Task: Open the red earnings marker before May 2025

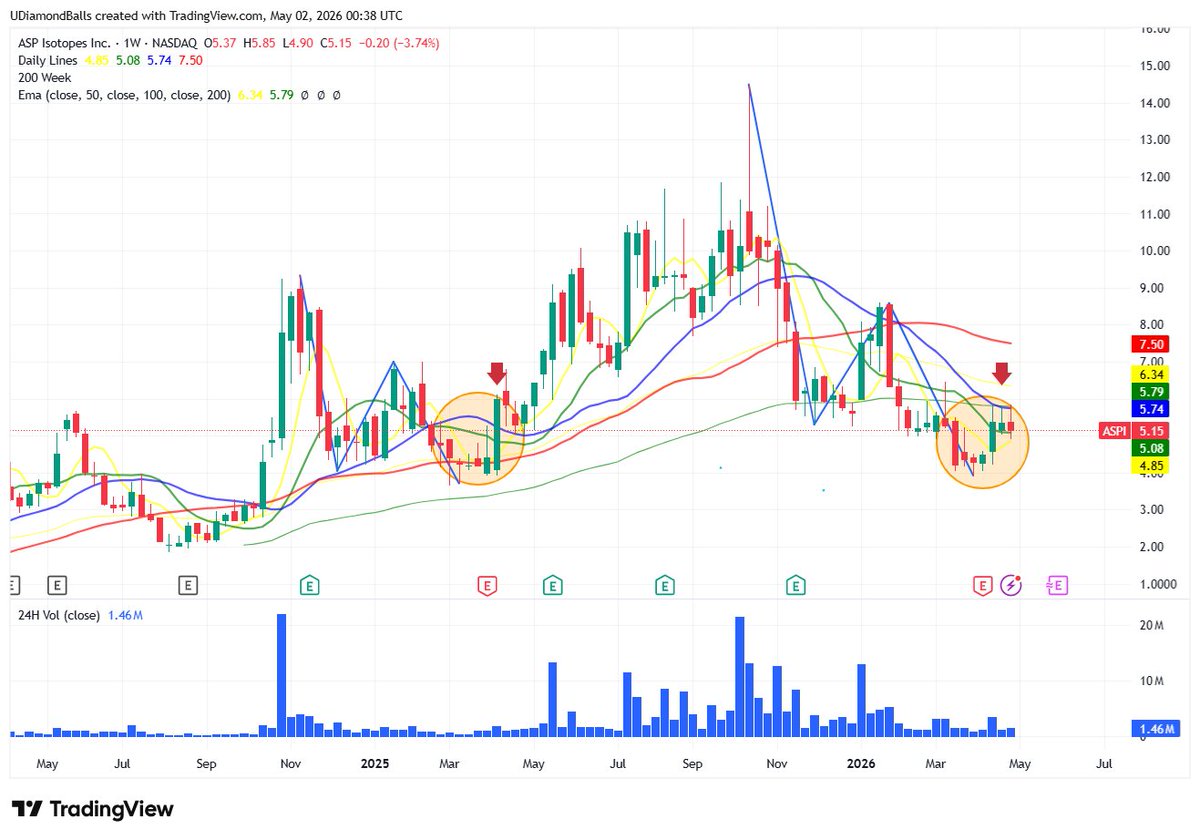Action: [x=487, y=585]
